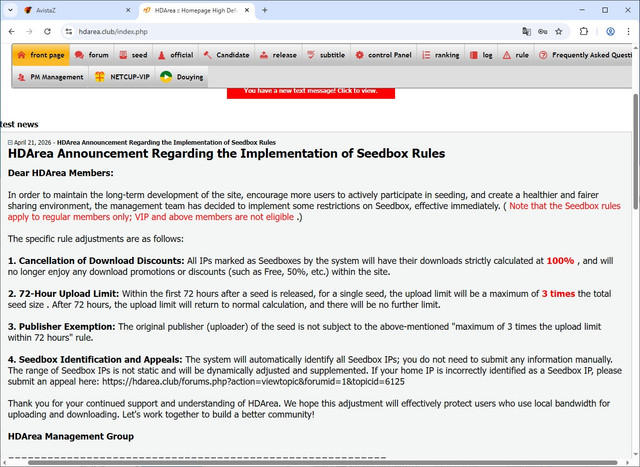The height and width of the screenshot is (467, 640).
Task: Click the red '100%' text
Action: (560, 261)
